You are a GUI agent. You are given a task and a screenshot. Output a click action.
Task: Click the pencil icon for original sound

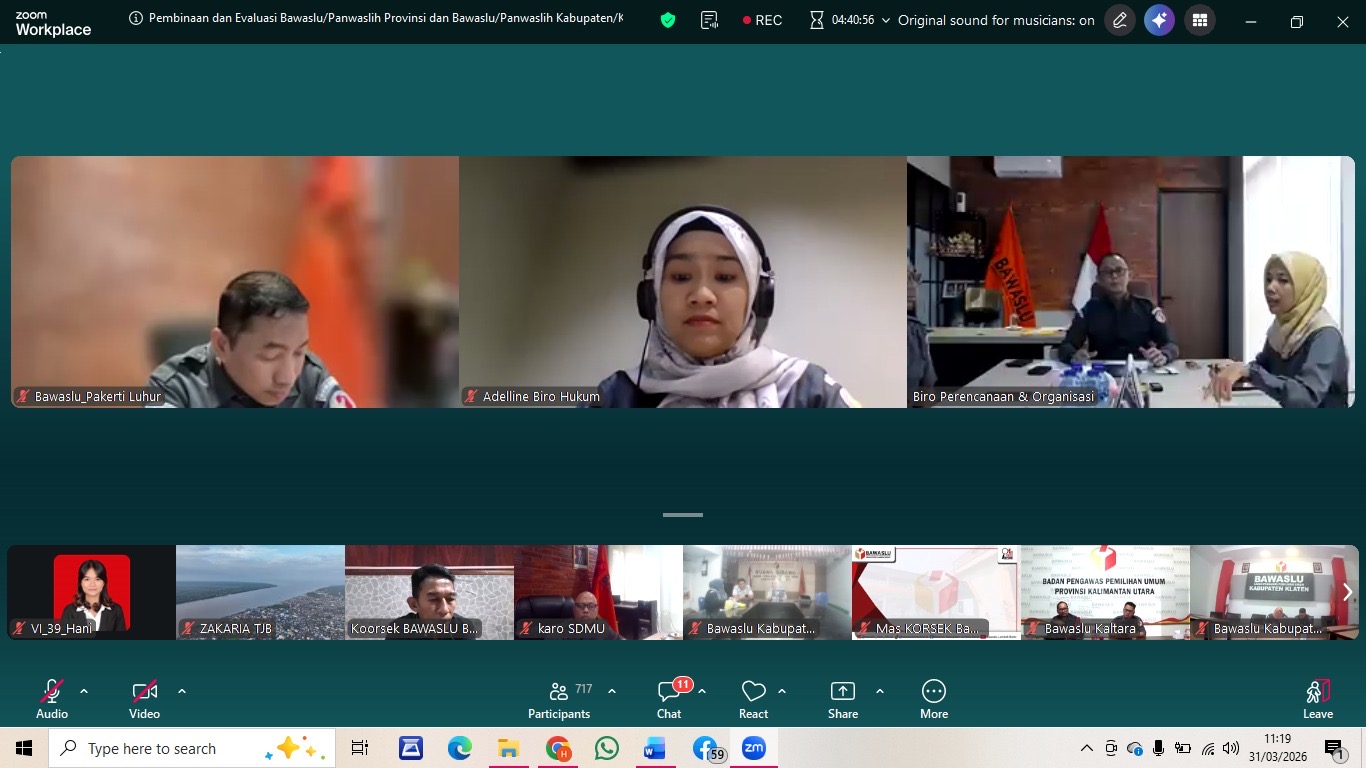coord(1120,20)
